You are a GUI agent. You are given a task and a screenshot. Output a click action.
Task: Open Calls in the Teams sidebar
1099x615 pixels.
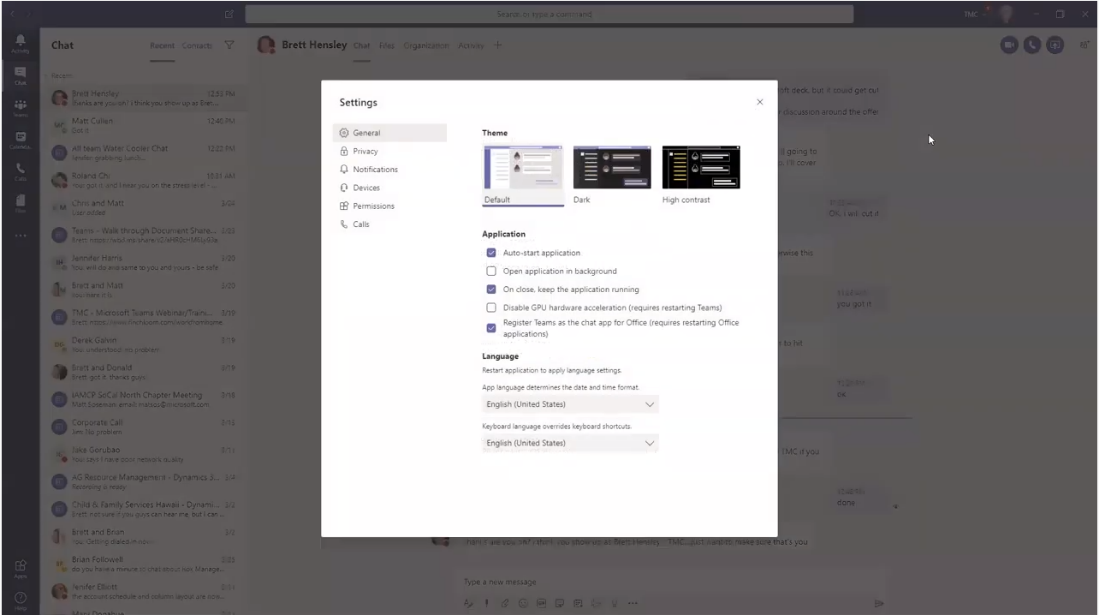tap(20, 172)
